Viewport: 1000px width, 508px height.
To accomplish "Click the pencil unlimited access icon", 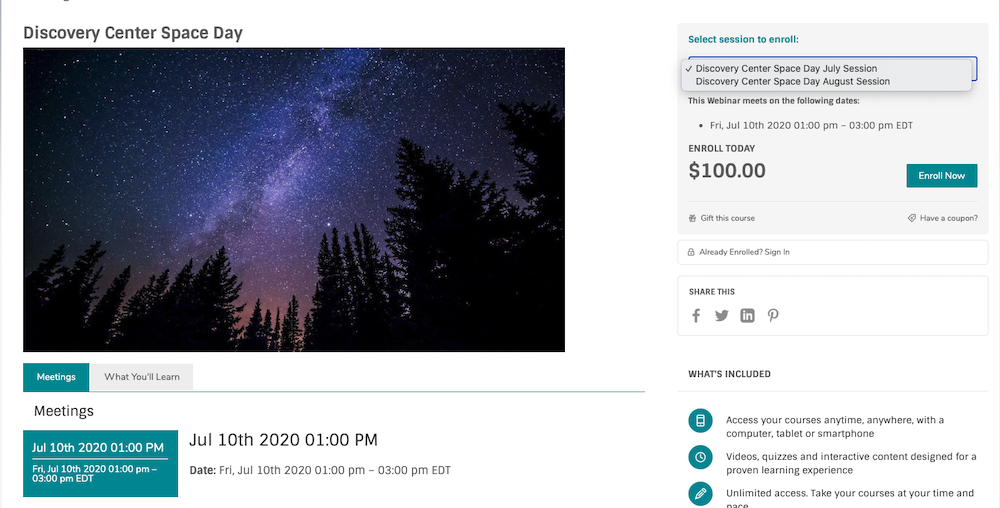I will point(700,494).
